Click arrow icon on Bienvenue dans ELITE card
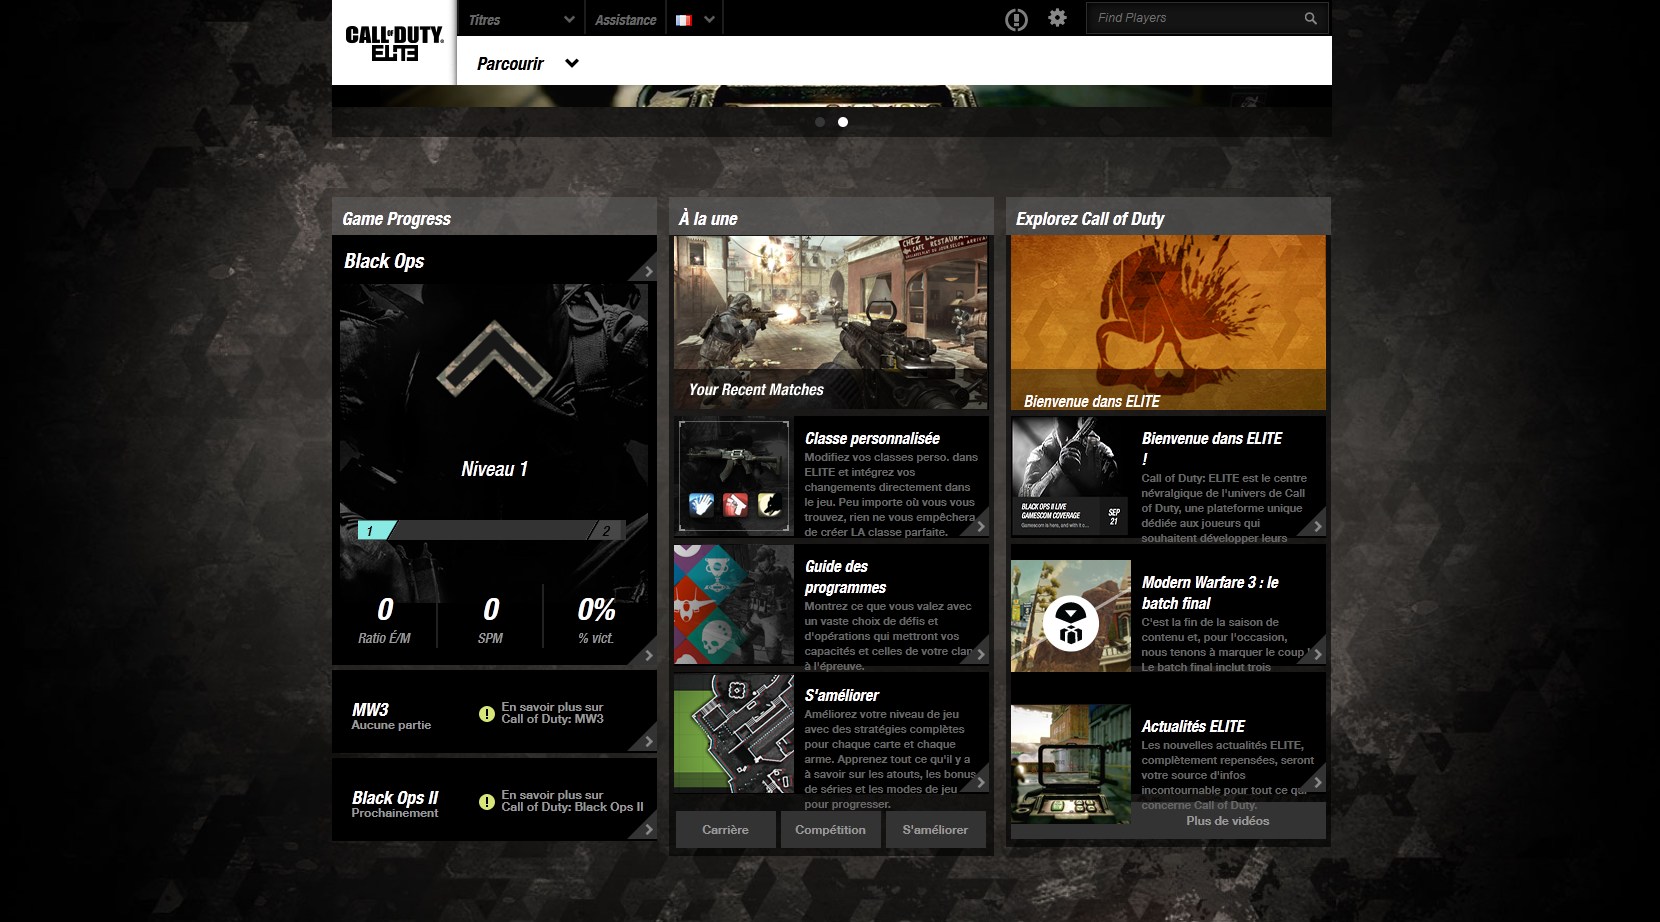Image resolution: width=1660 pixels, height=922 pixels. (1317, 526)
